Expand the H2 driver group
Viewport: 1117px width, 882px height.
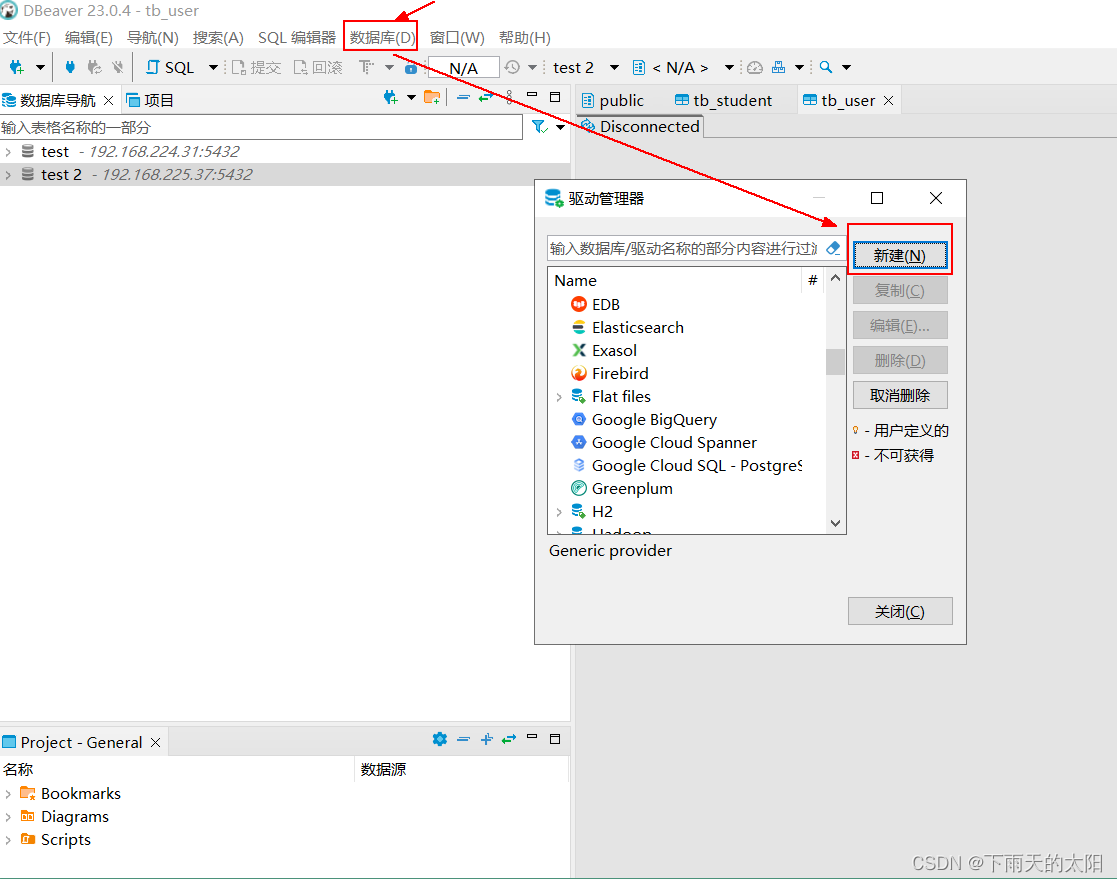[559, 512]
